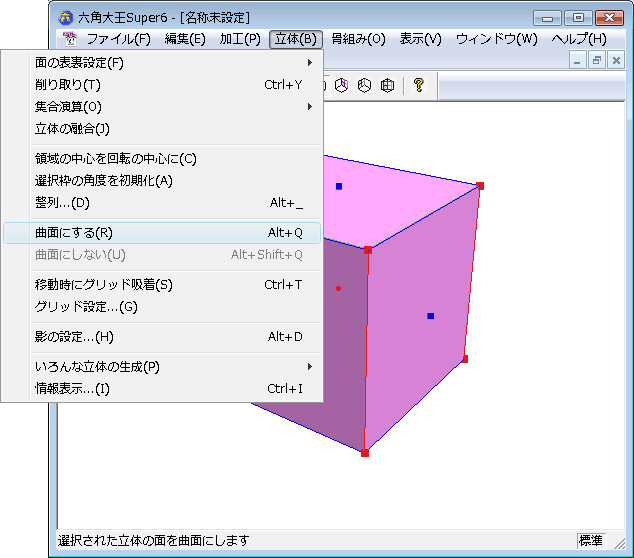The width and height of the screenshot is (634, 558).
Task: Maximize the 六角大王Super6 window
Action: pyautogui.click(x=578, y=18)
